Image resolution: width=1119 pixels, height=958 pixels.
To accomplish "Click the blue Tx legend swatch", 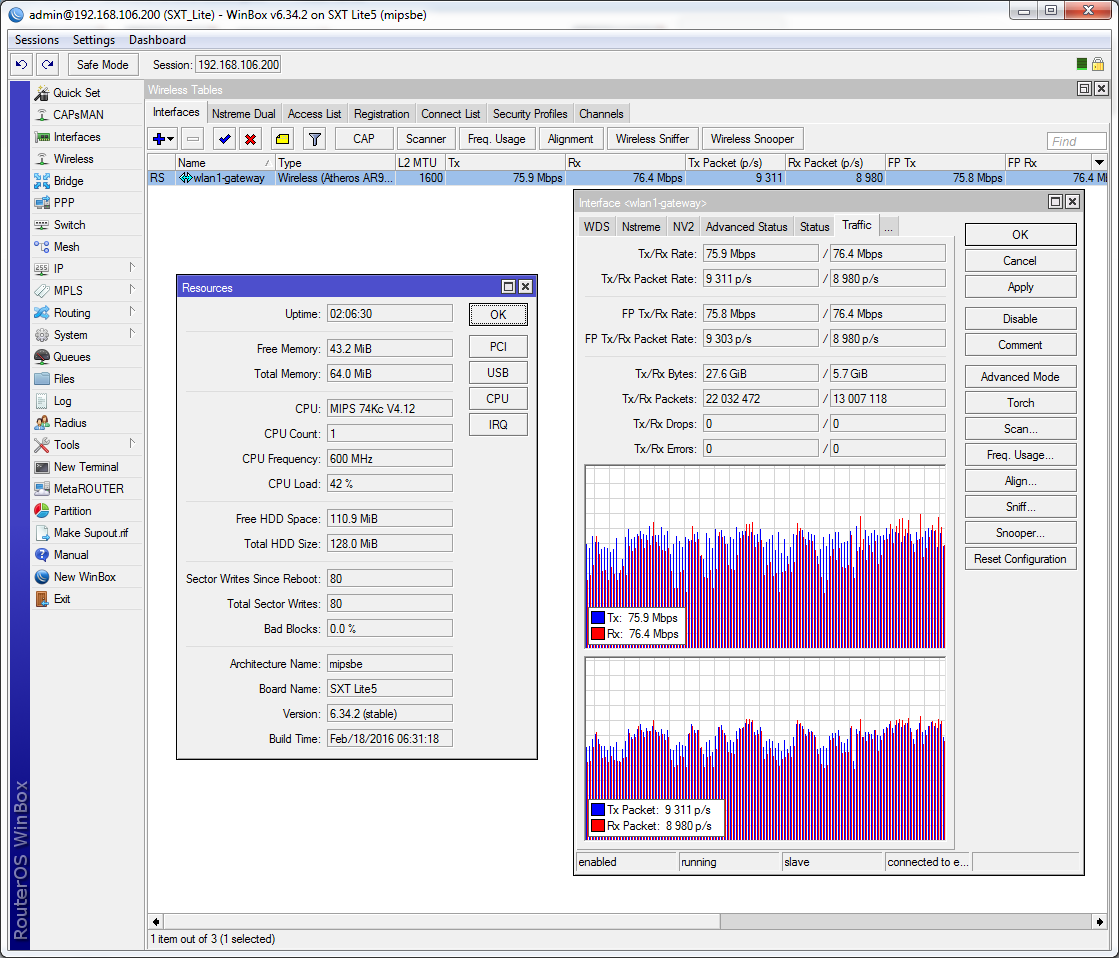I will click(x=597, y=618).
